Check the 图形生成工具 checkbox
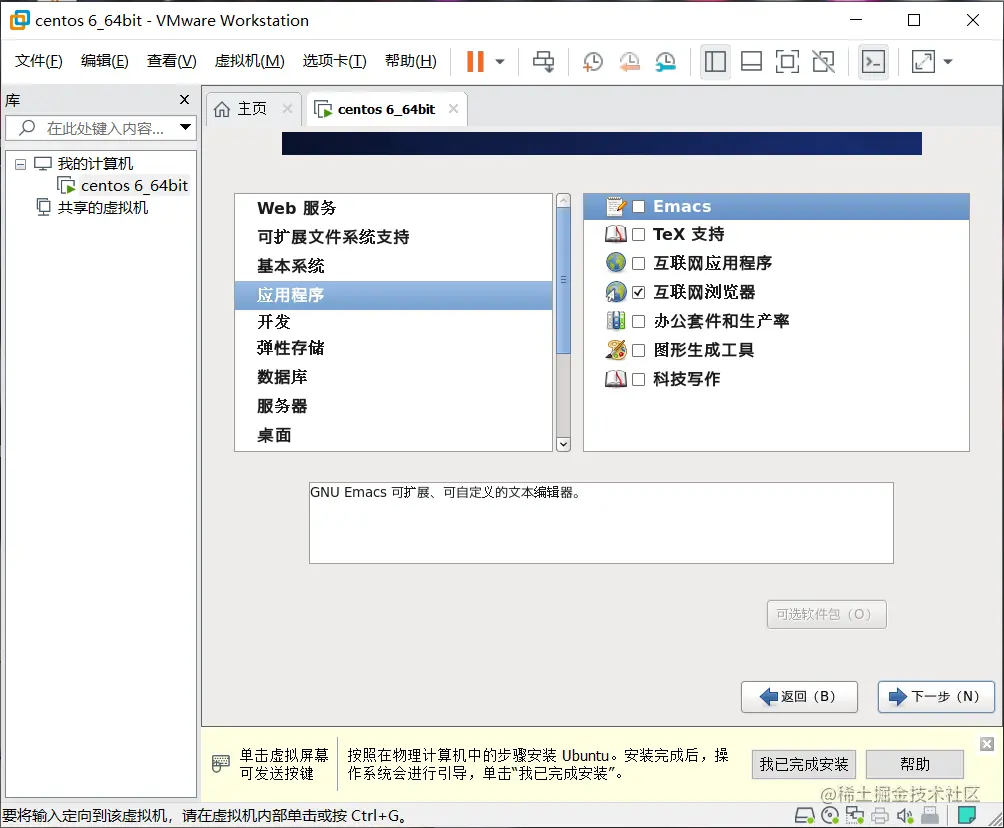The image size is (1004, 828). click(638, 350)
